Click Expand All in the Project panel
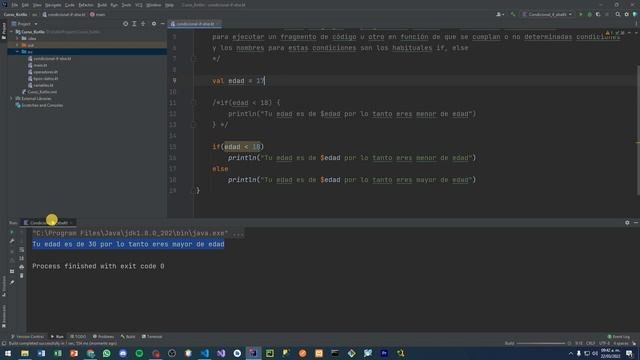The width and height of the screenshot is (640, 360). [134, 24]
